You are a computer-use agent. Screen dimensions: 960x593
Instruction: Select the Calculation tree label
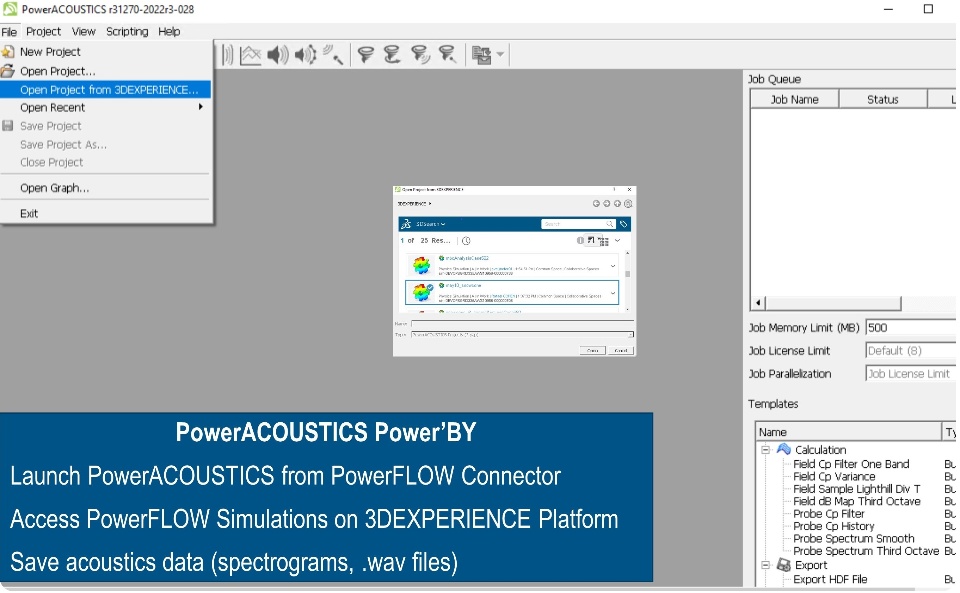[820, 450]
